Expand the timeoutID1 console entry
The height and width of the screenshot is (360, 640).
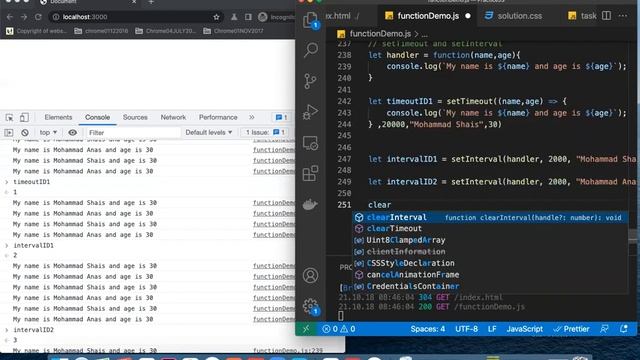pos(7,182)
